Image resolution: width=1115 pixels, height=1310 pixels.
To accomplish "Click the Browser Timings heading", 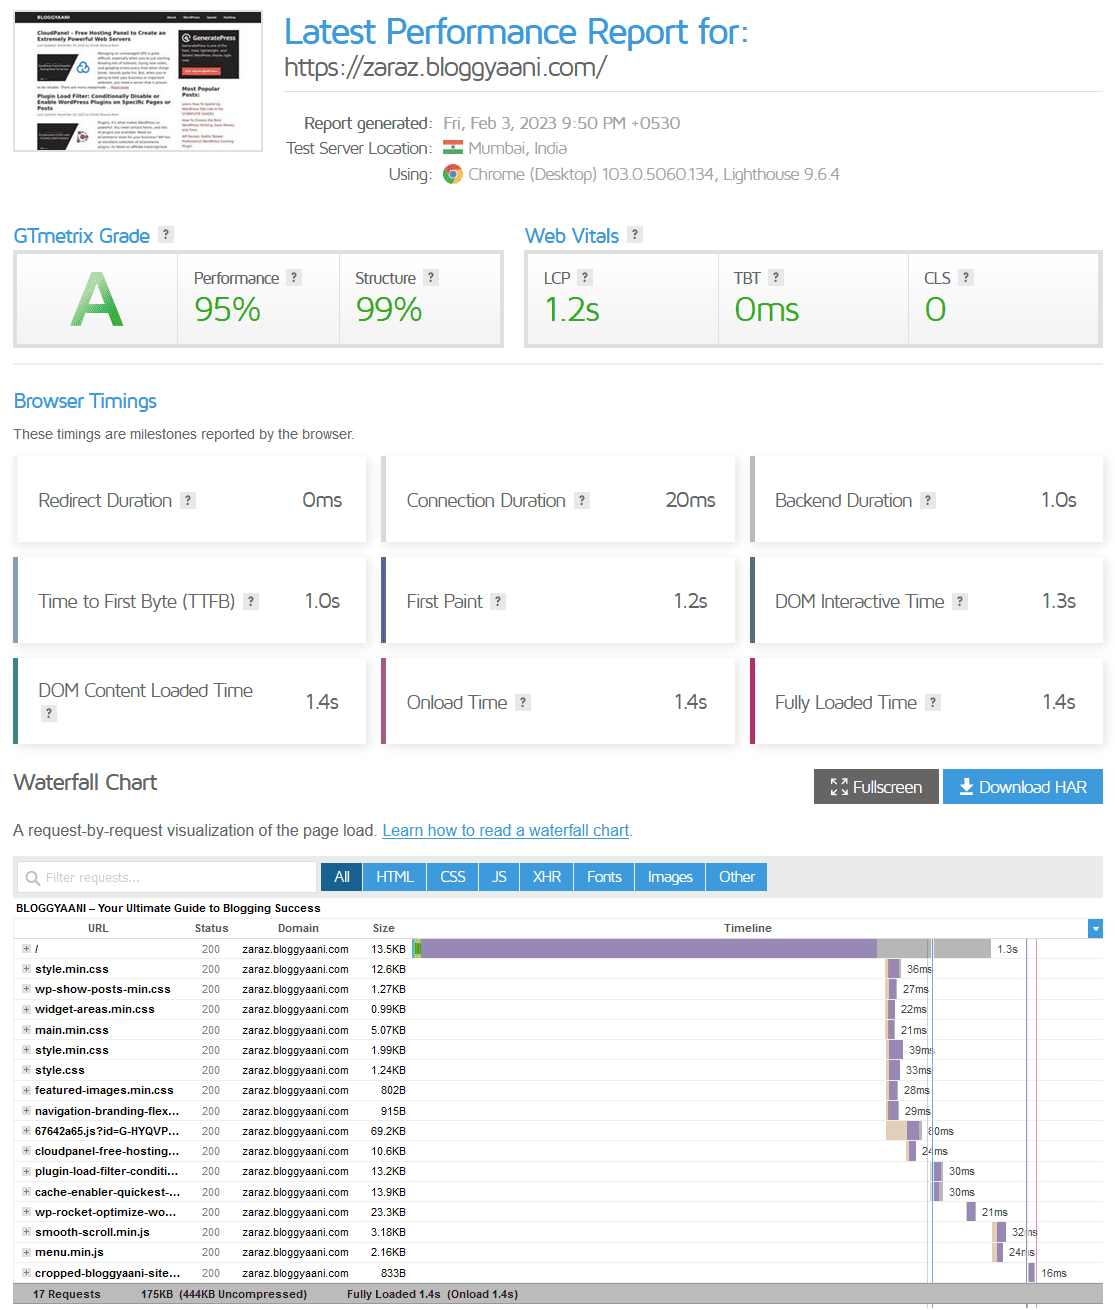I will [x=85, y=401].
